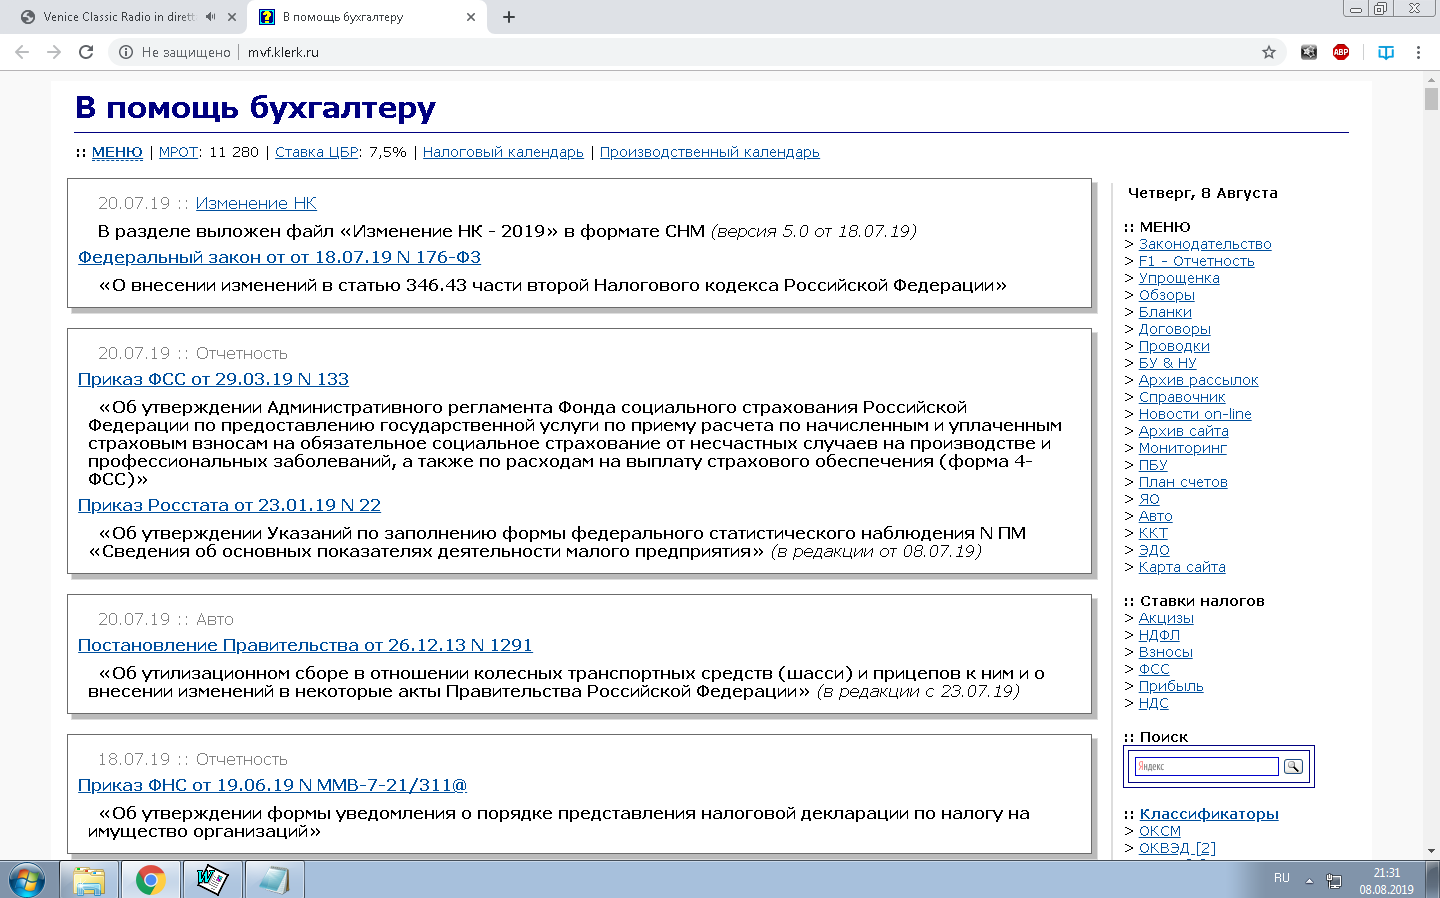
Task: Open НДС tax rates link
Action: pos(1153,703)
